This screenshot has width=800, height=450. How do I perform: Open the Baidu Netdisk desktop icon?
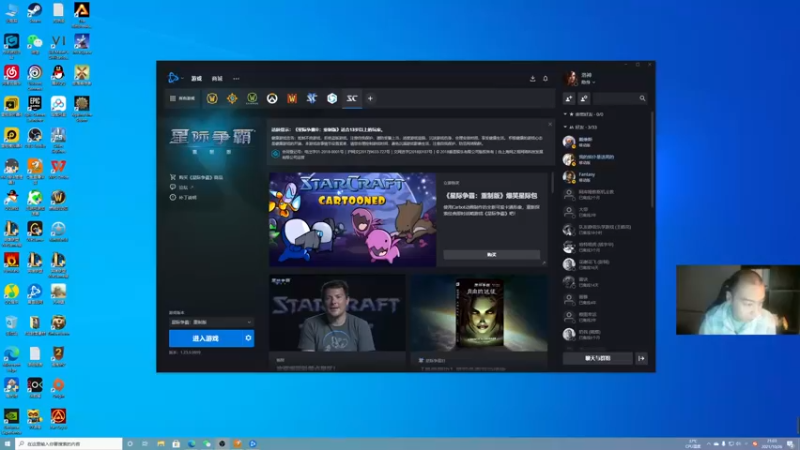(x=58, y=107)
